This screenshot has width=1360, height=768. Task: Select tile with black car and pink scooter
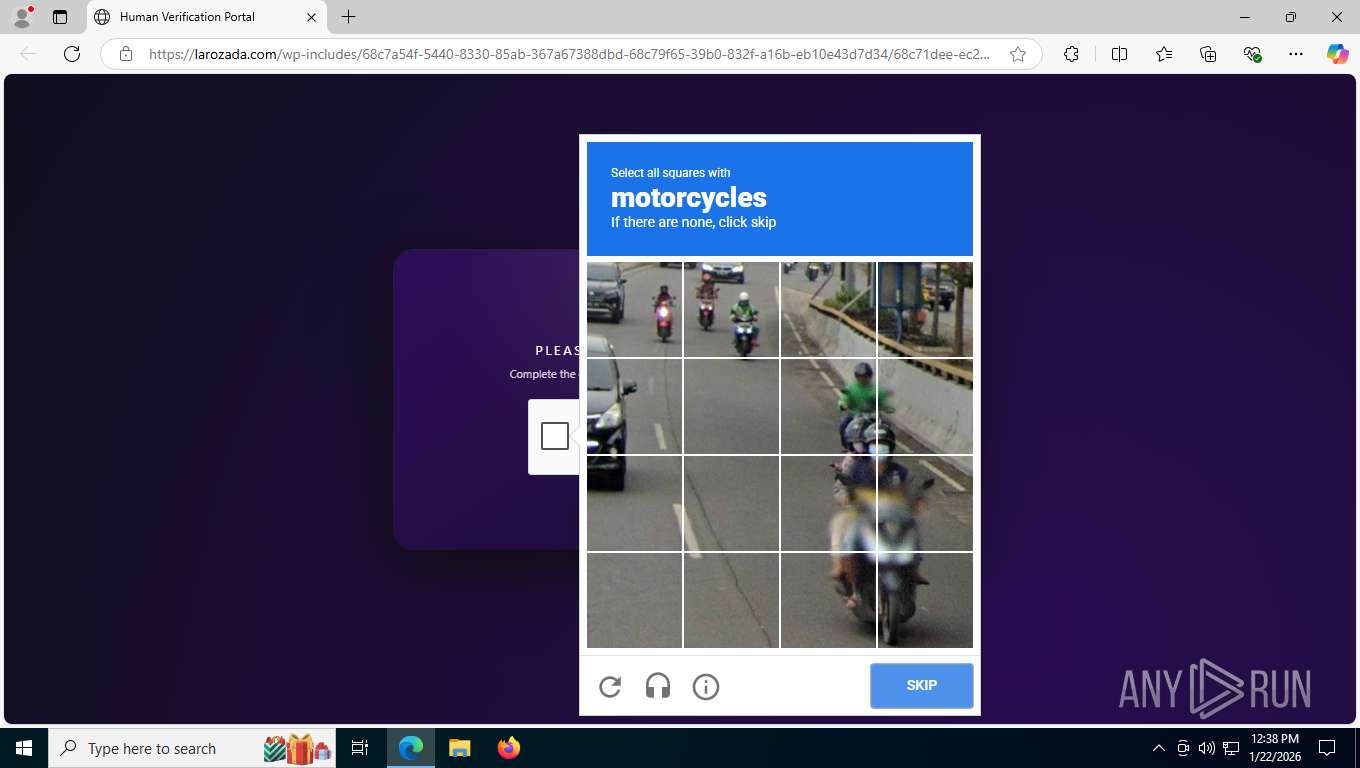pyautogui.click(x=634, y=309)
